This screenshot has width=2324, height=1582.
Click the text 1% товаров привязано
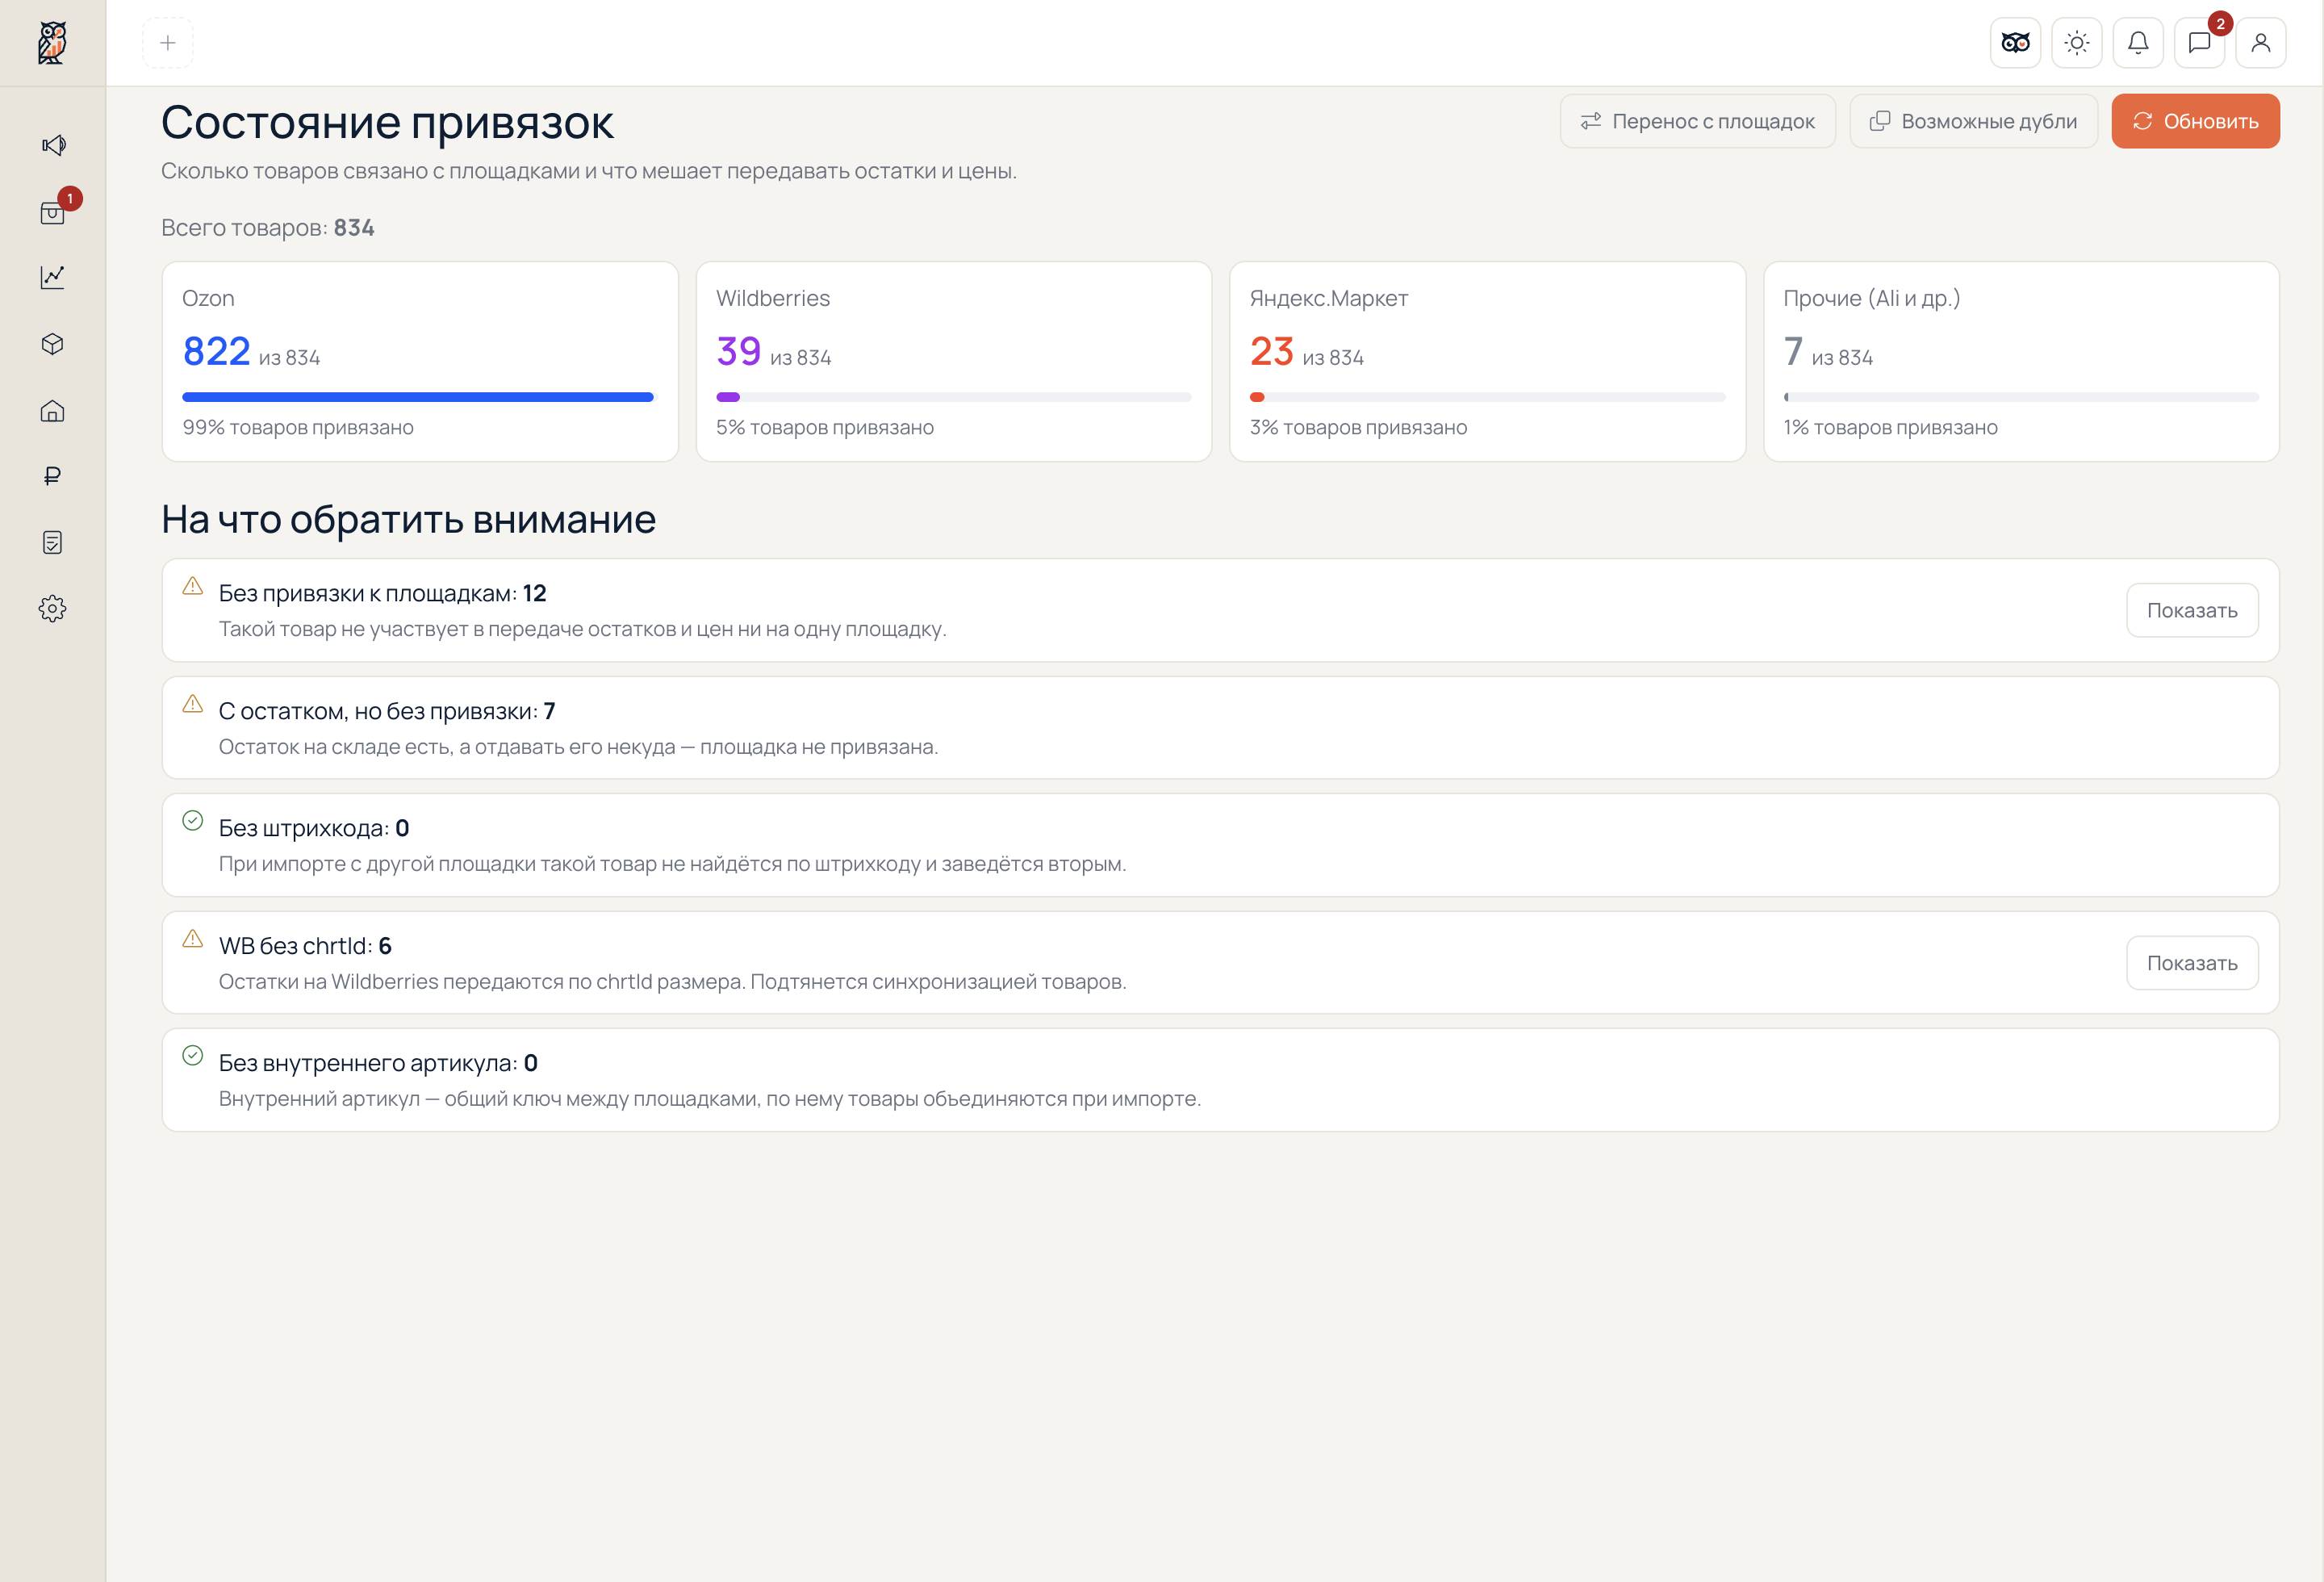coord(1891,427)
